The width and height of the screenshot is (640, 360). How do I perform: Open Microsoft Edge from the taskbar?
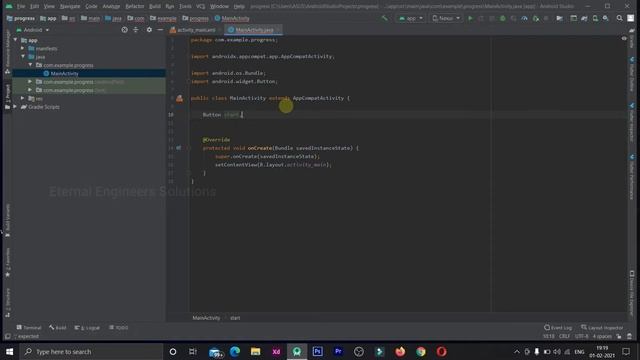point(235,351)
